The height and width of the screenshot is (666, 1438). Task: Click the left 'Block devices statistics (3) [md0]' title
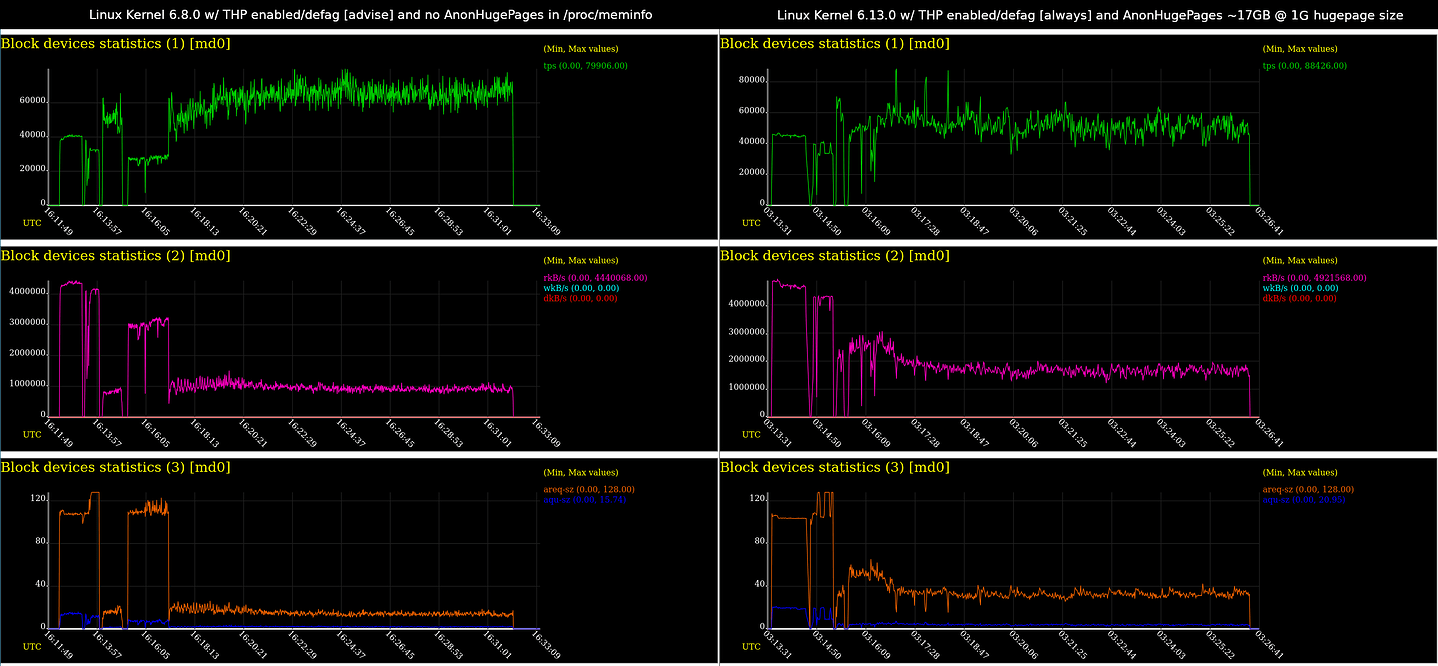115,467
